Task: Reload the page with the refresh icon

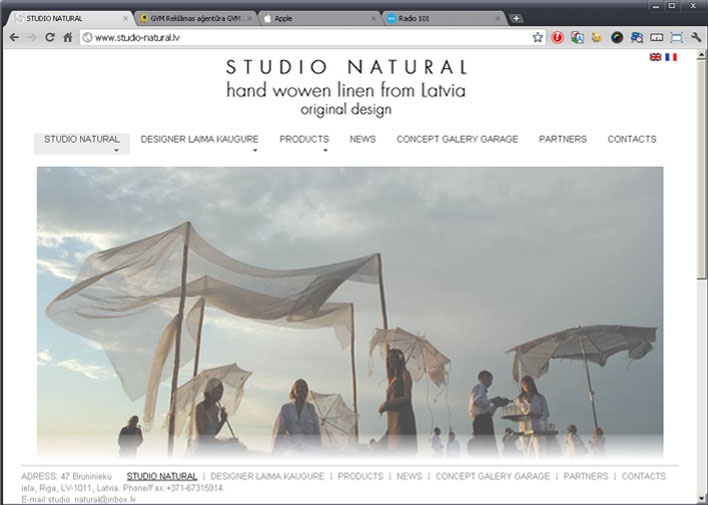Action: pos(50,37)
